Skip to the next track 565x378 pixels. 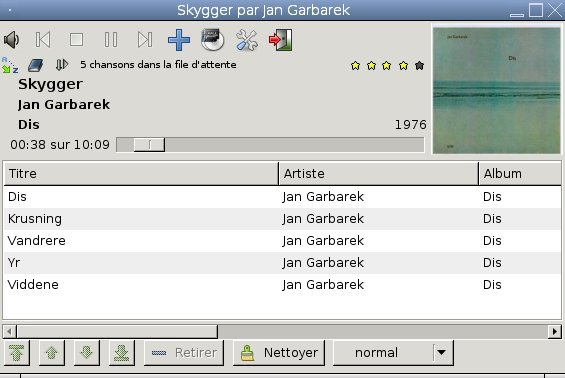coord(145,40)
